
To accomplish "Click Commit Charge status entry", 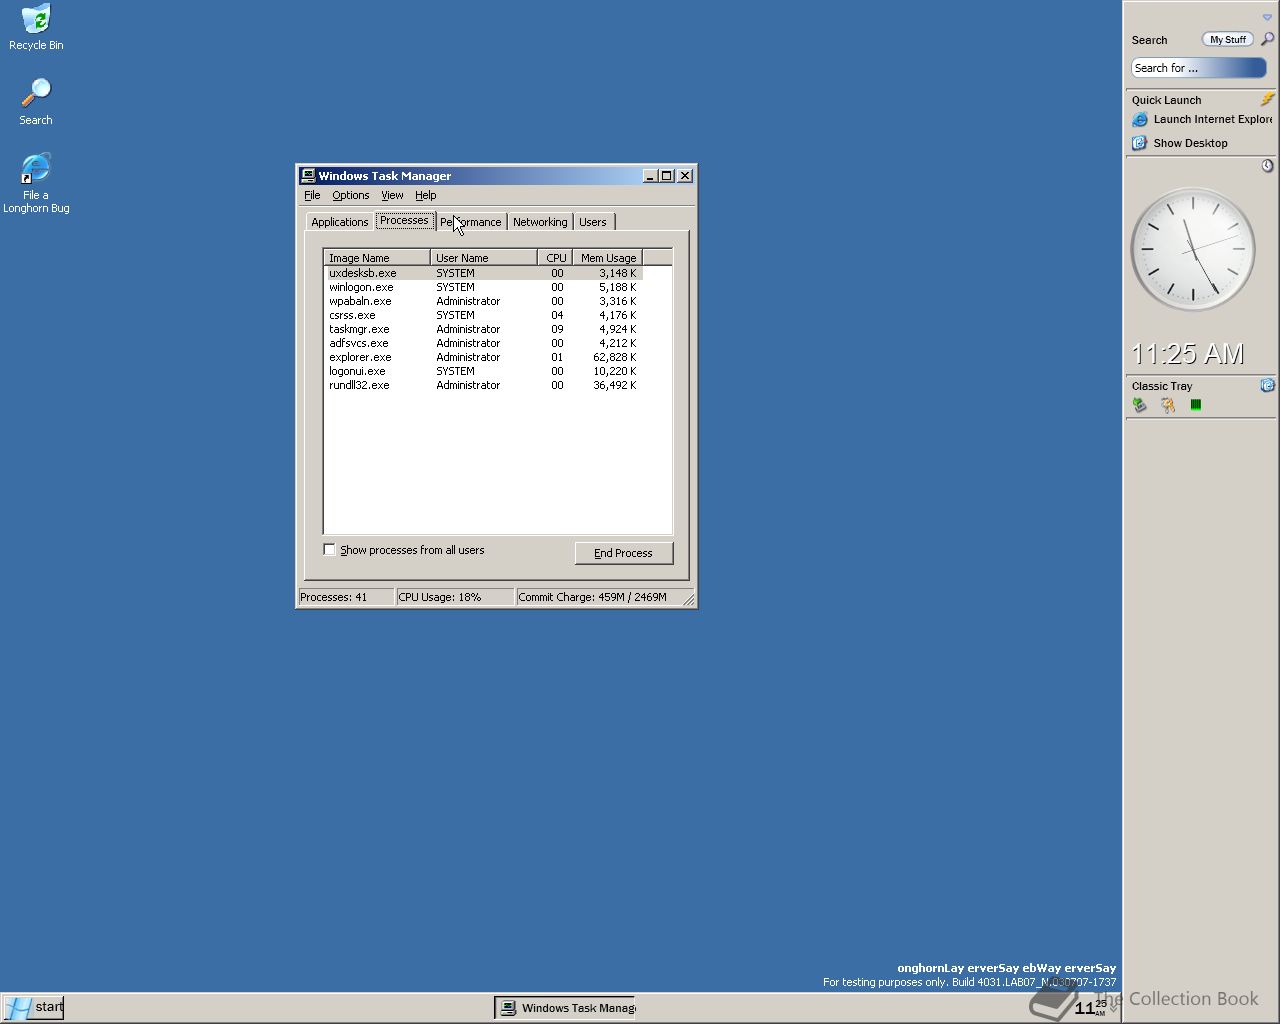I will click(x=600, y=597).
